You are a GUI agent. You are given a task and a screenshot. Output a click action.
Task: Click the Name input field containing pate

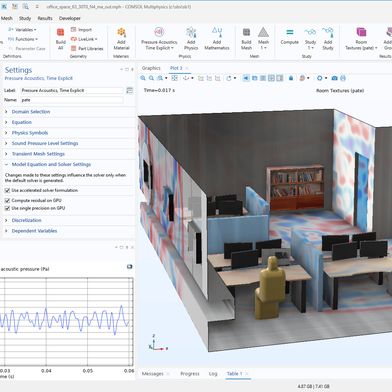pos(72,100)
